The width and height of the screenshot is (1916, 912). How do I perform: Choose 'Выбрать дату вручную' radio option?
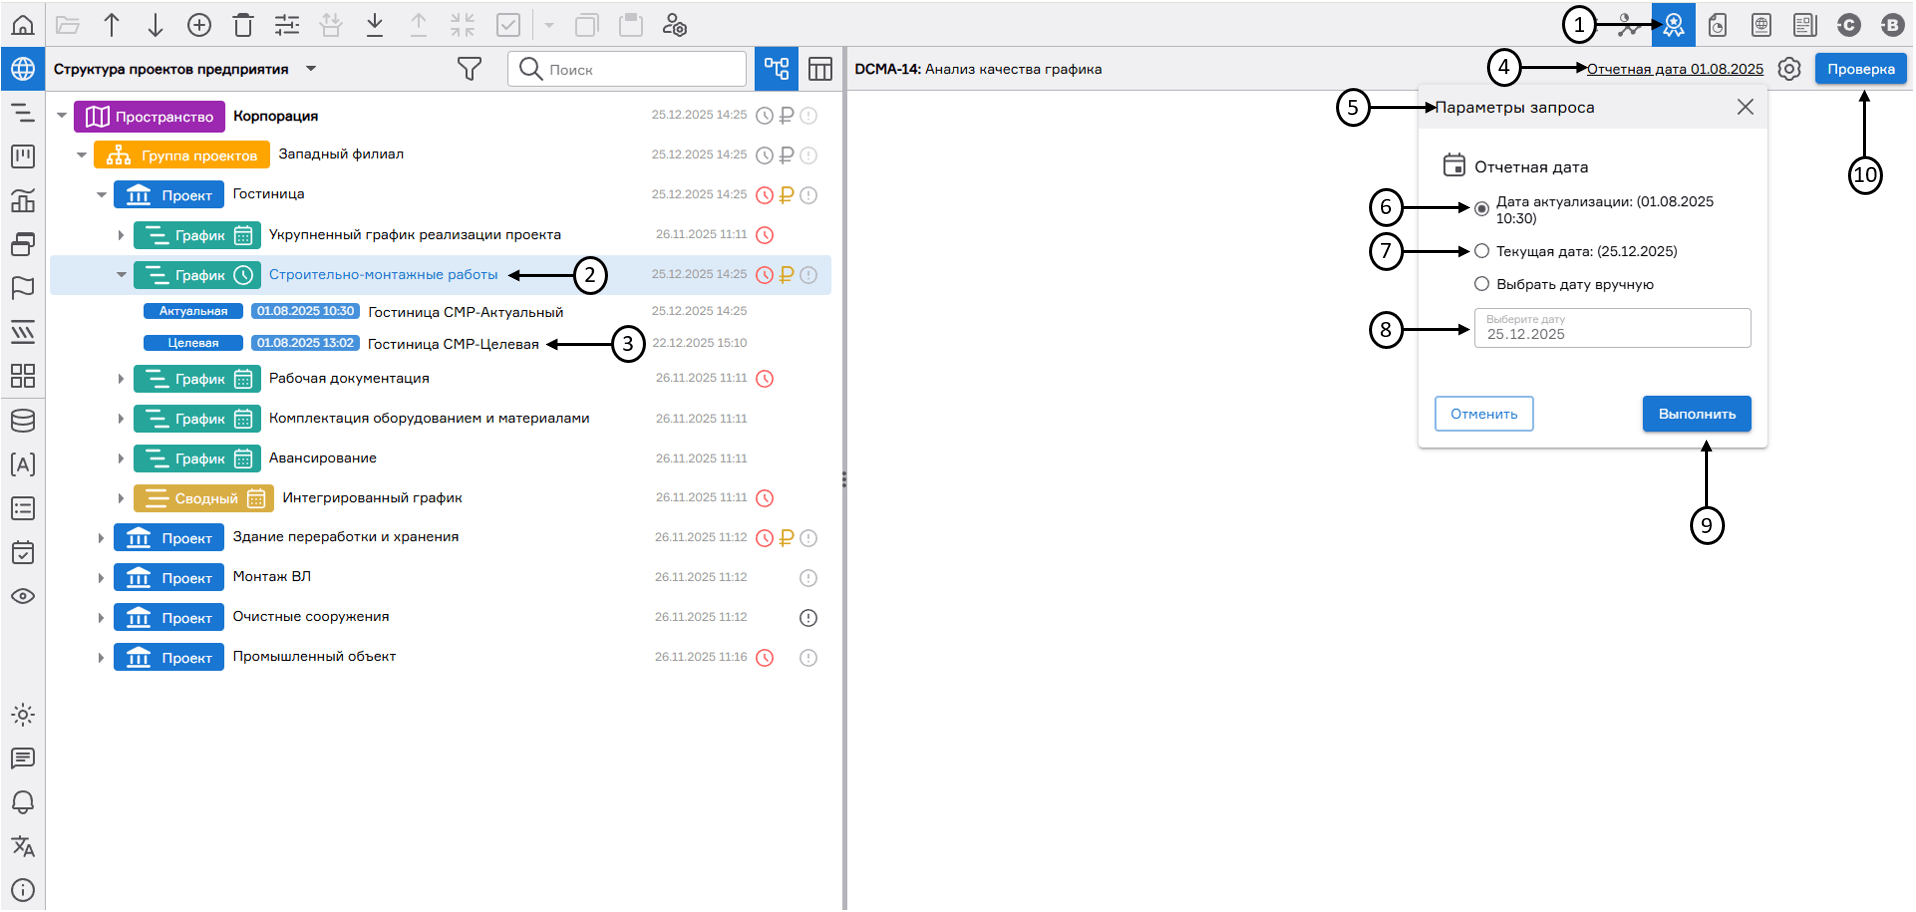(x=1482, y=284)
